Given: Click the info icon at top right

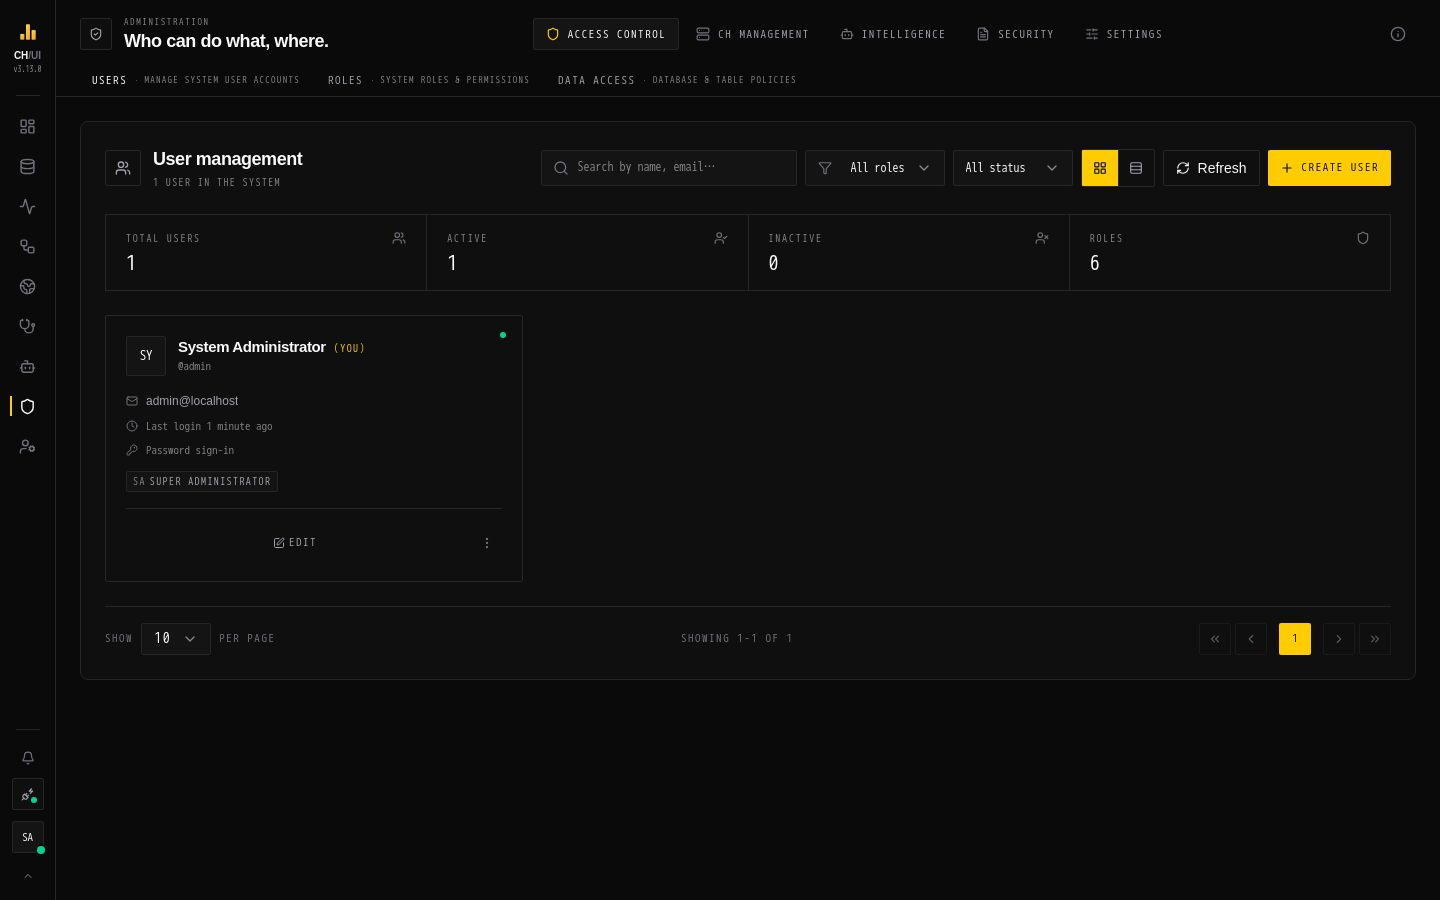Looking at the screenshot, I should tap(1398, 34).
